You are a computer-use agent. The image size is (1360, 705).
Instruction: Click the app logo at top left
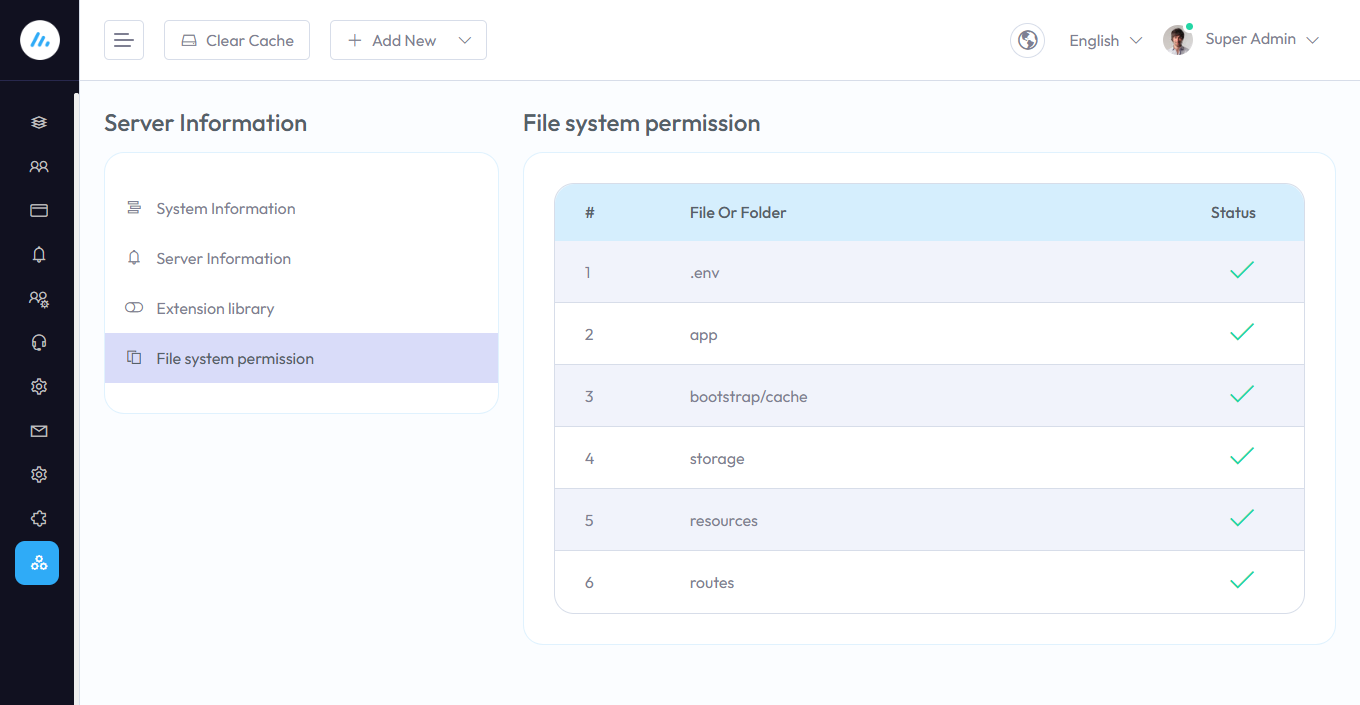pyautogui.click(x=40, y=40)
